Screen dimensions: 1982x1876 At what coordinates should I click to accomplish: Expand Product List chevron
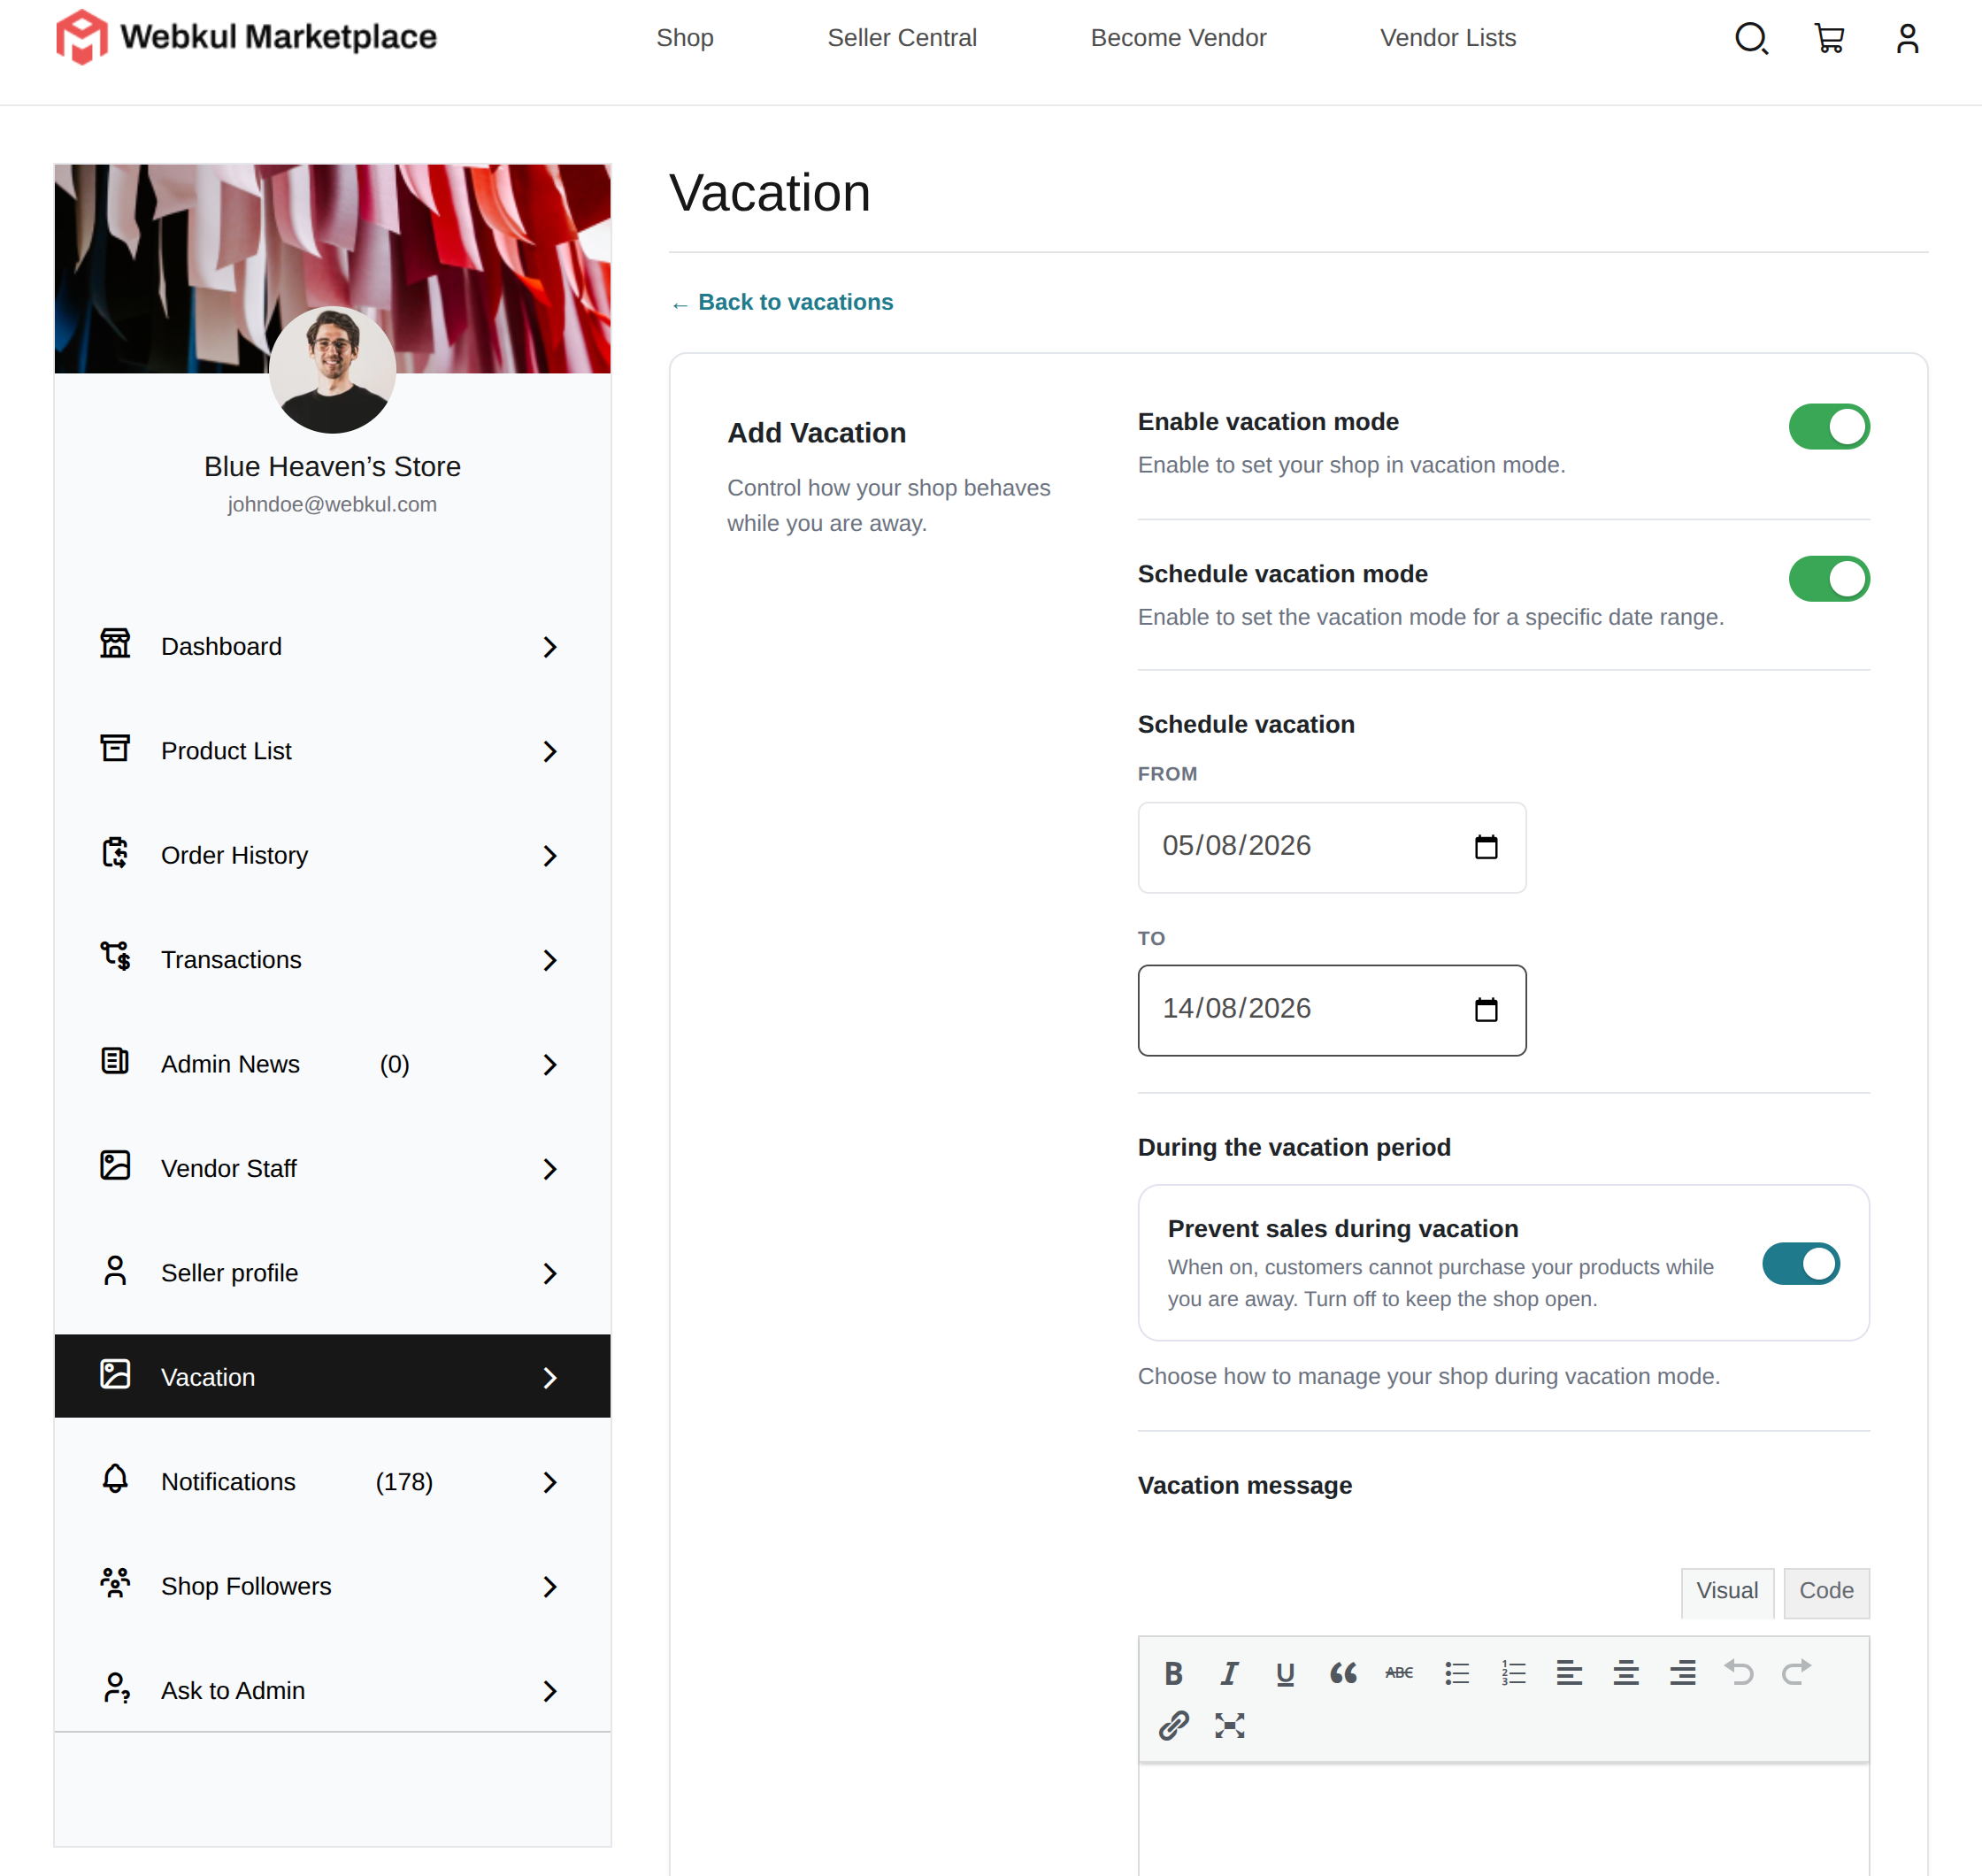(549, 751)
